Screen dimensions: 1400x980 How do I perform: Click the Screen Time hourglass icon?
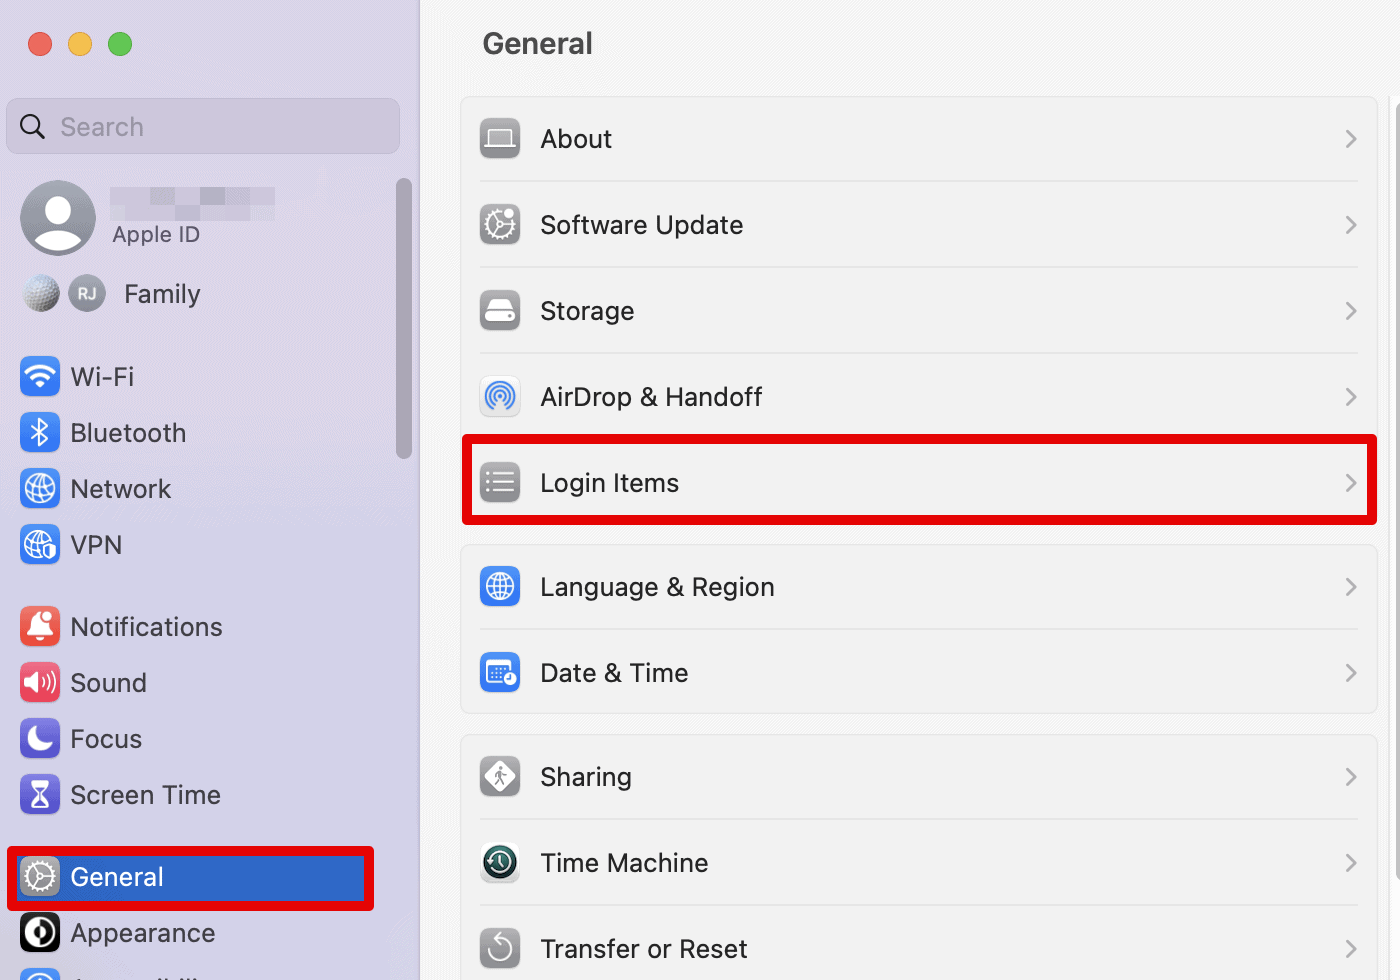point(40,795)
